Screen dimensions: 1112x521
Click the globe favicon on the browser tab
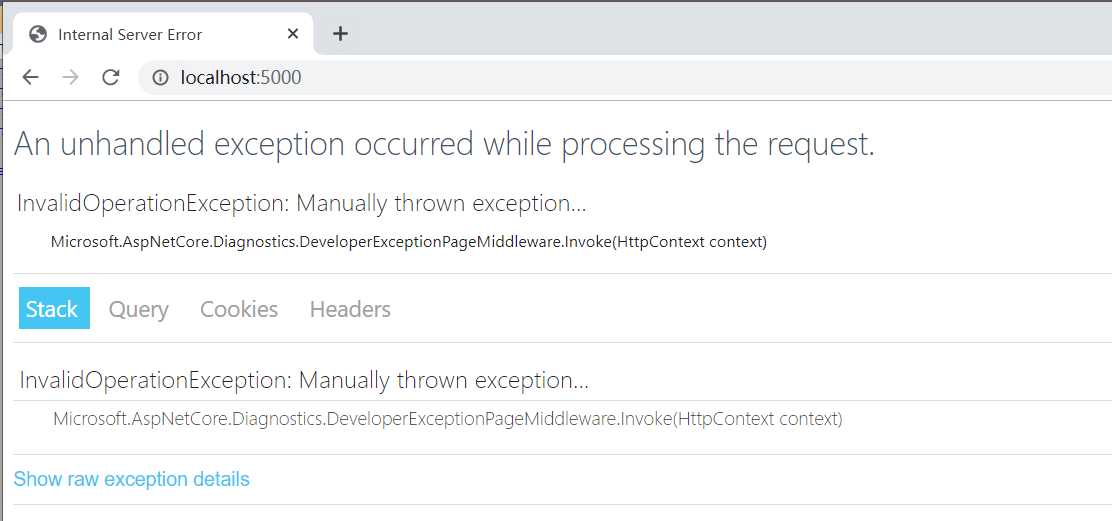click(x=39, y=34)
